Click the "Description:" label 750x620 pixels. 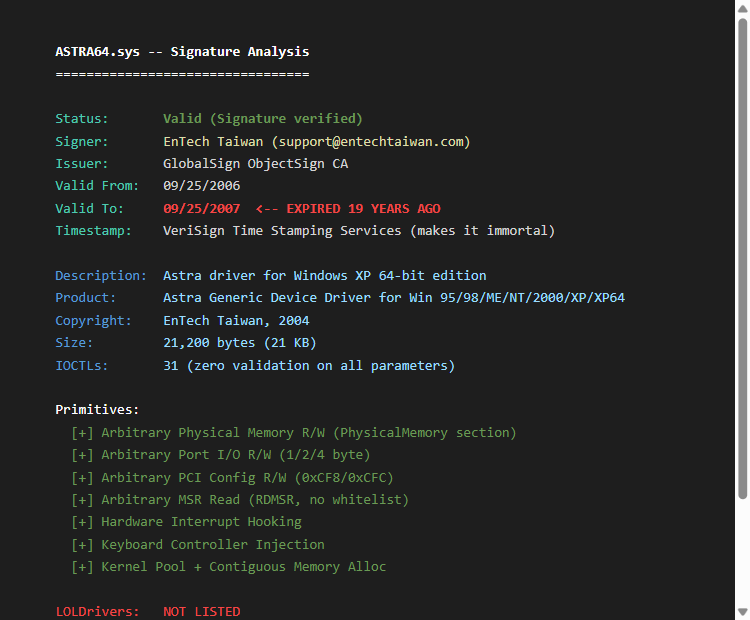click(101, 276)
